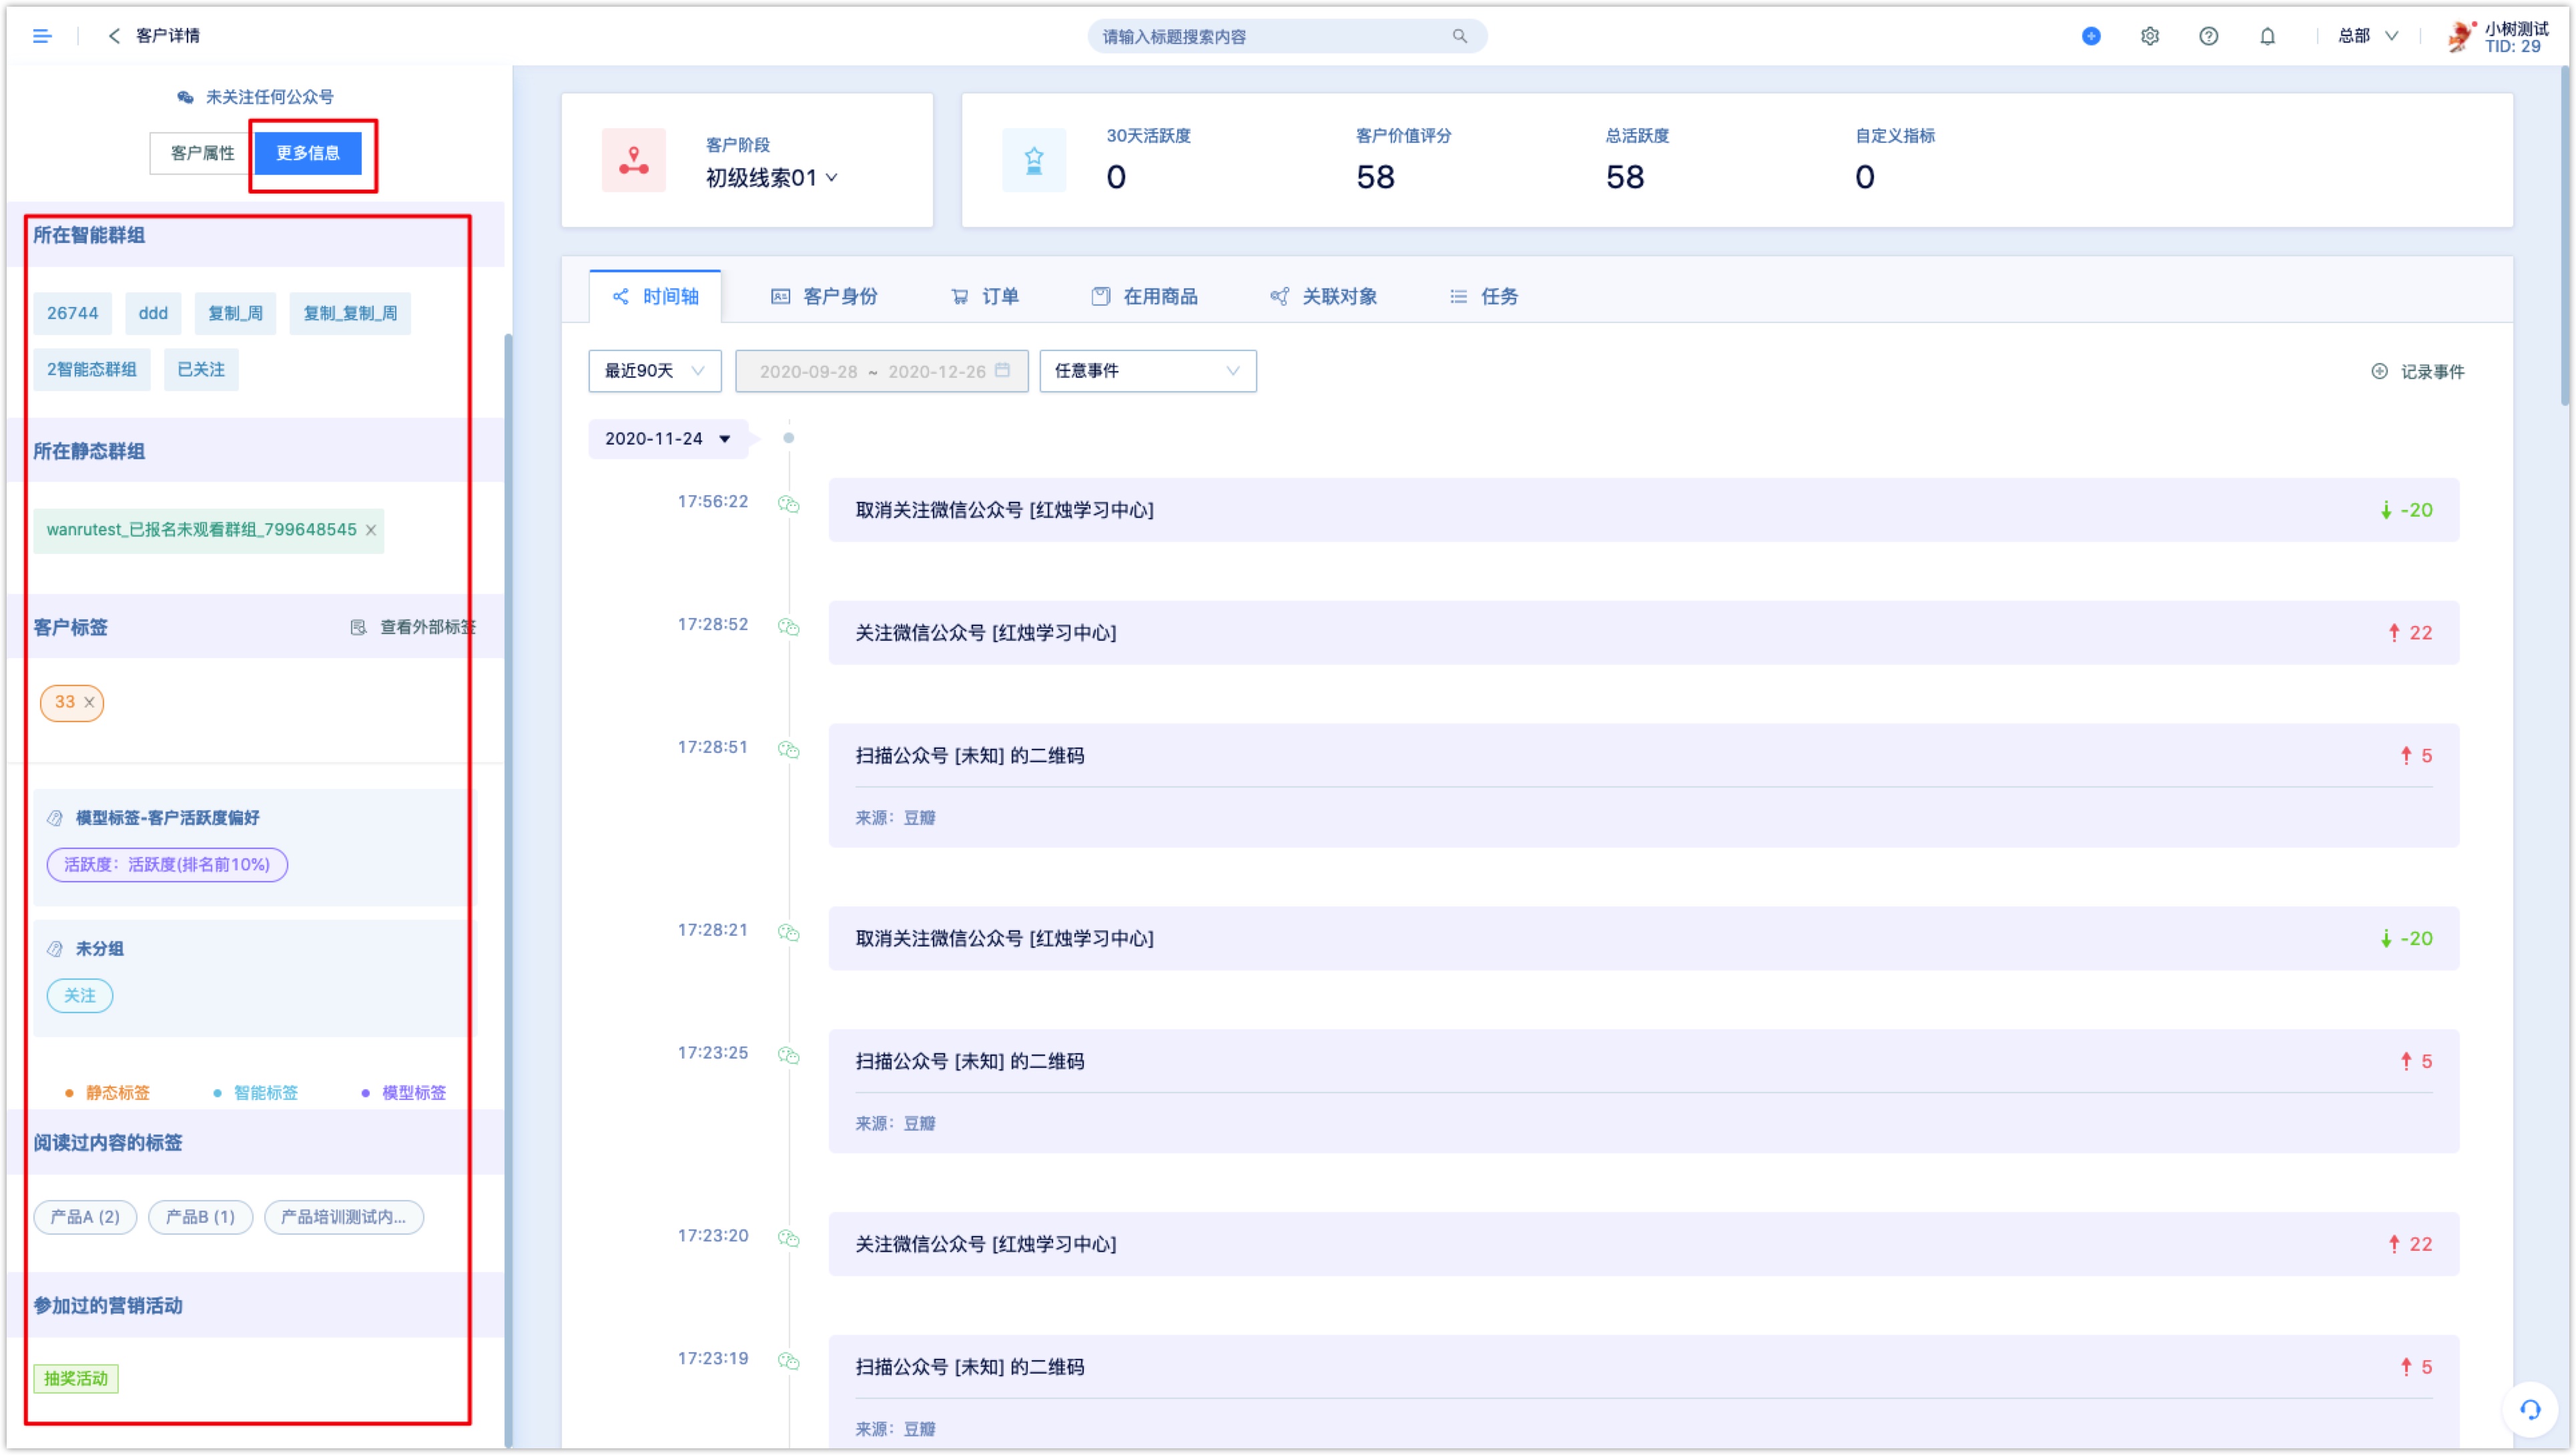
Task: Click WeChat icon at 17:56:22 event
Action: tap(789, 504)
